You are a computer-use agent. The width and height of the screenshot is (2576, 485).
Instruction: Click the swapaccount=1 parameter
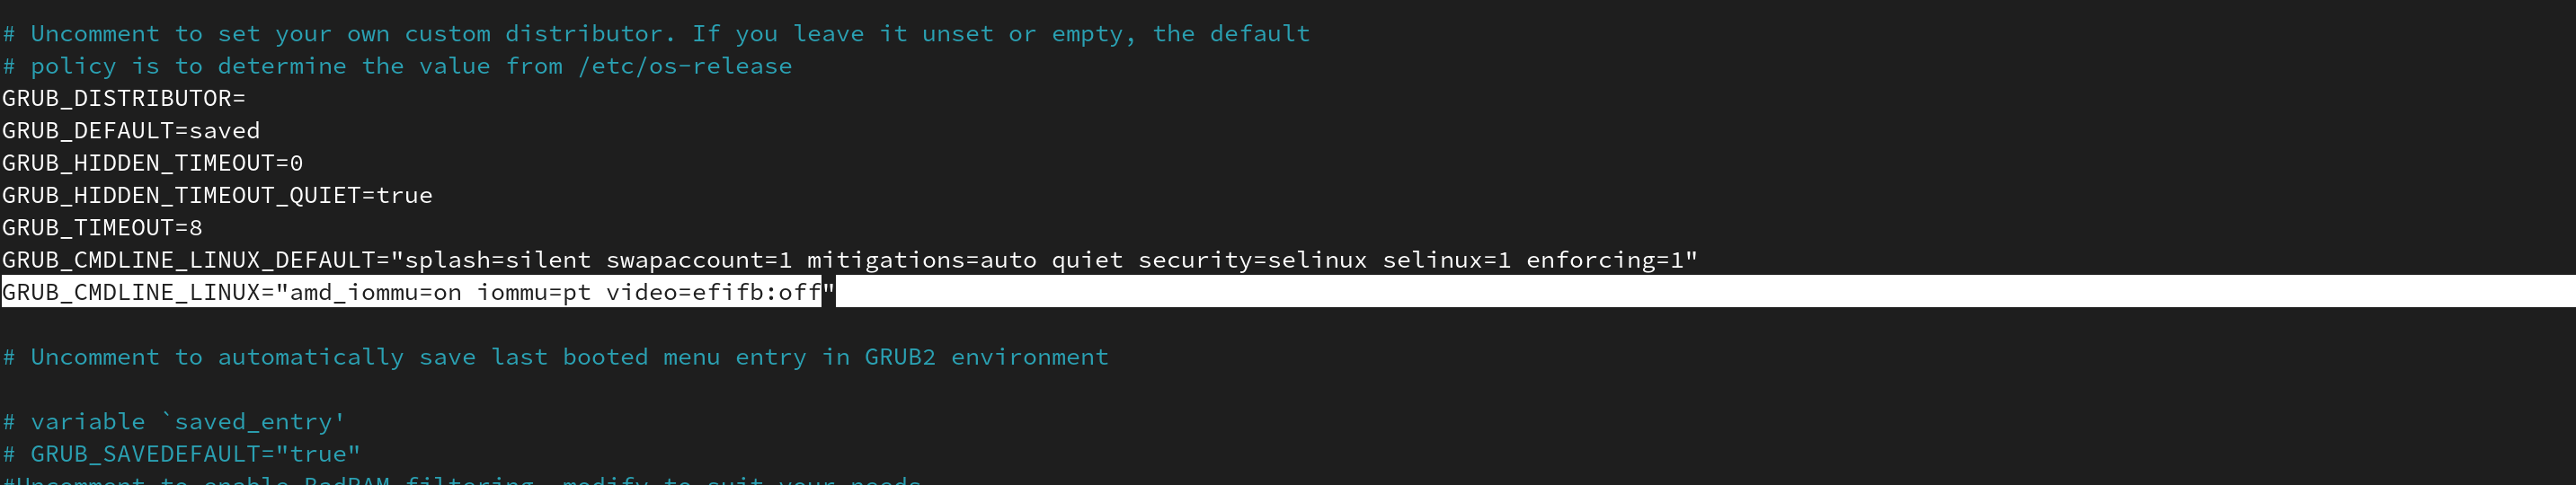point(699,260)
